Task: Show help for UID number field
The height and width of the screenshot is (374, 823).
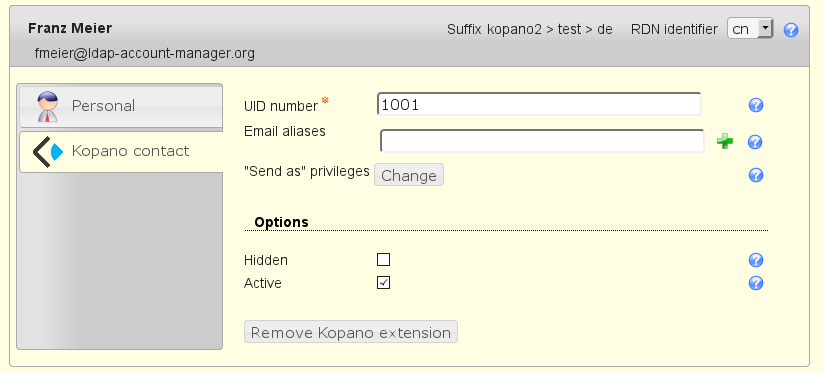Action: (755, 105)
